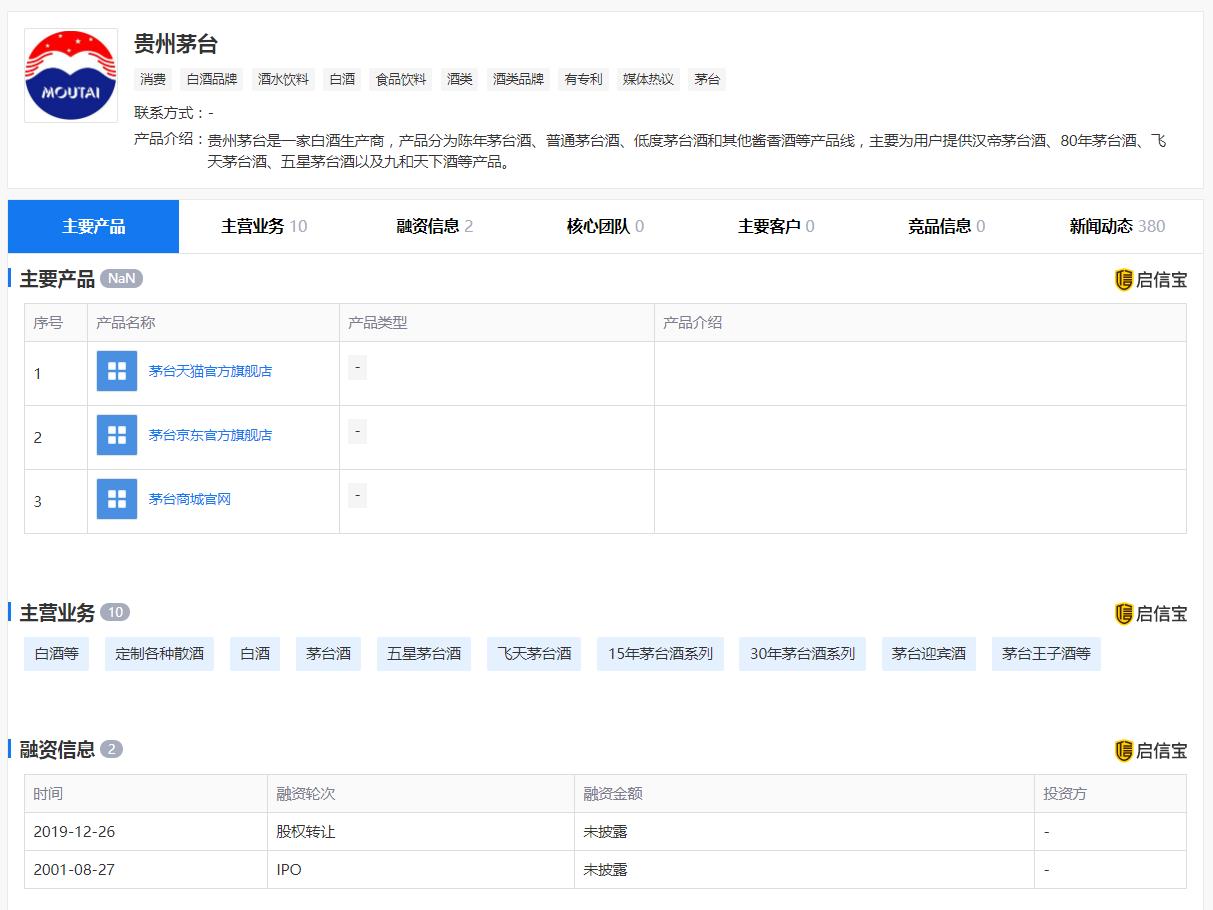Open the 茅台京东官方旗舰店 link
This screenshot has width=1213, height=910.
pos(210,435)
